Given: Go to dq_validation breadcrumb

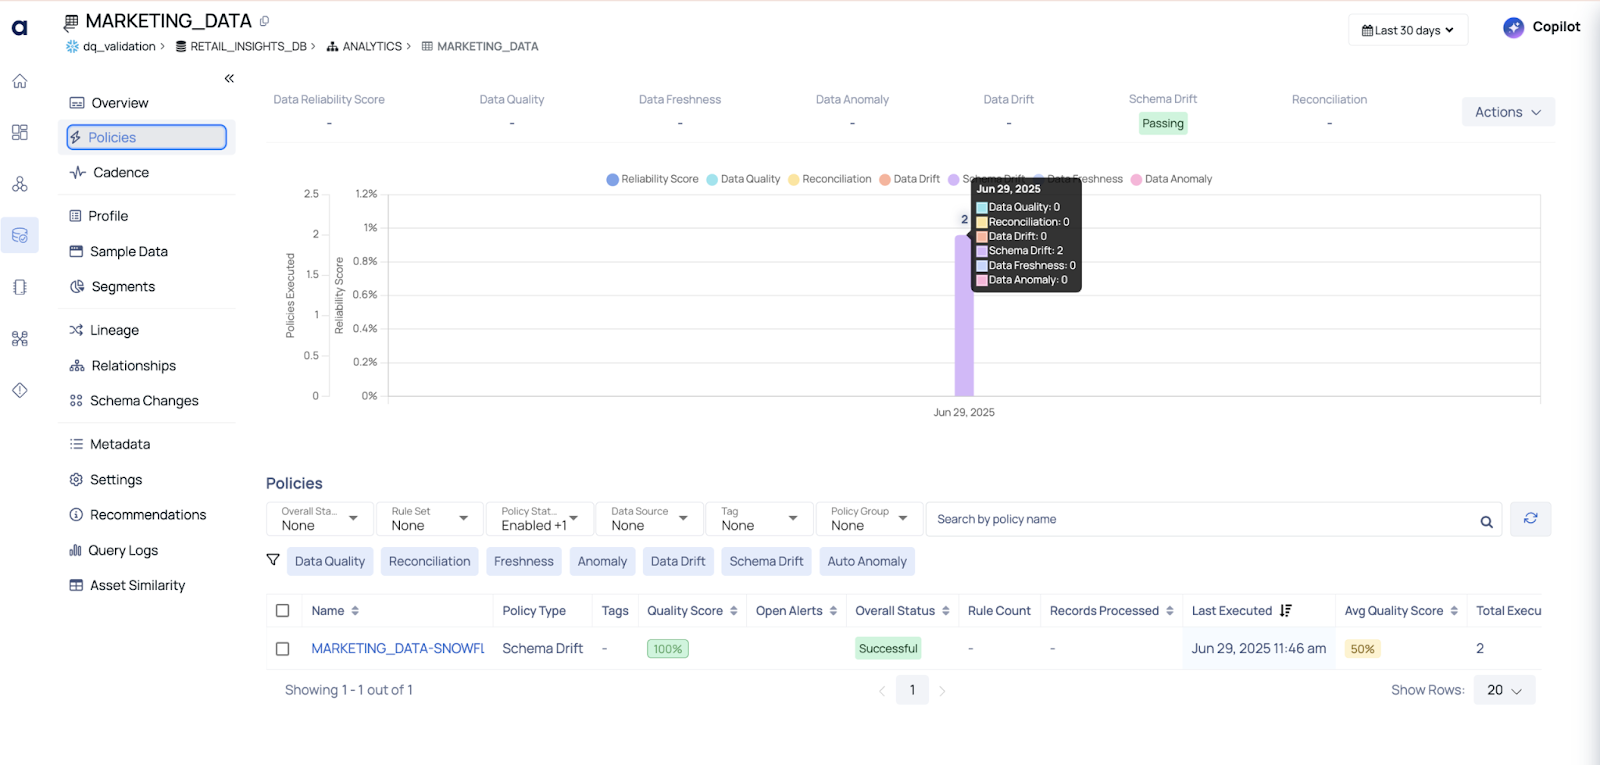Looking at the screenshot, I should tap(119, 47).
